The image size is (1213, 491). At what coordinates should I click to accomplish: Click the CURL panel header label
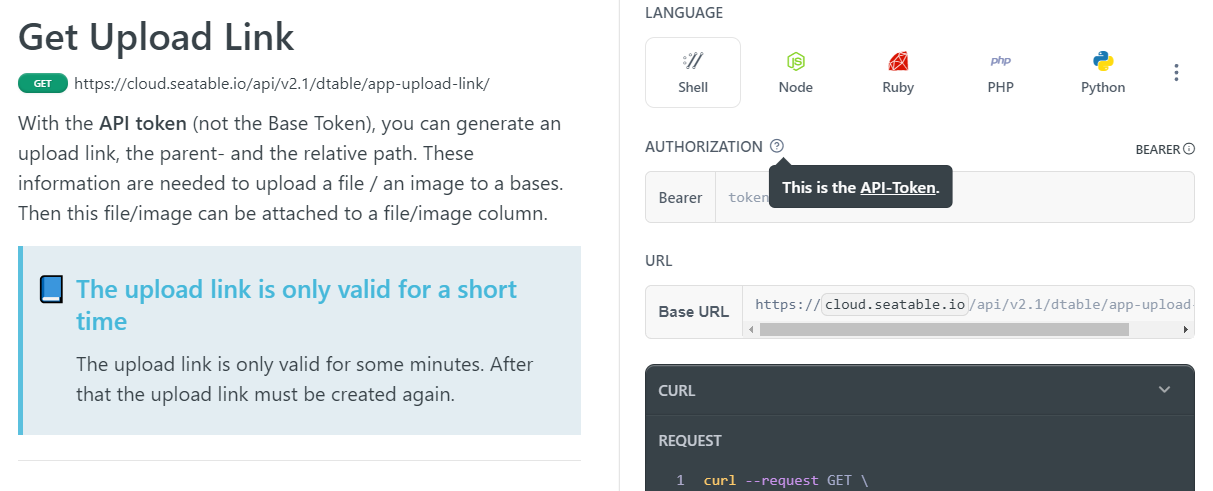click(677, 390)
